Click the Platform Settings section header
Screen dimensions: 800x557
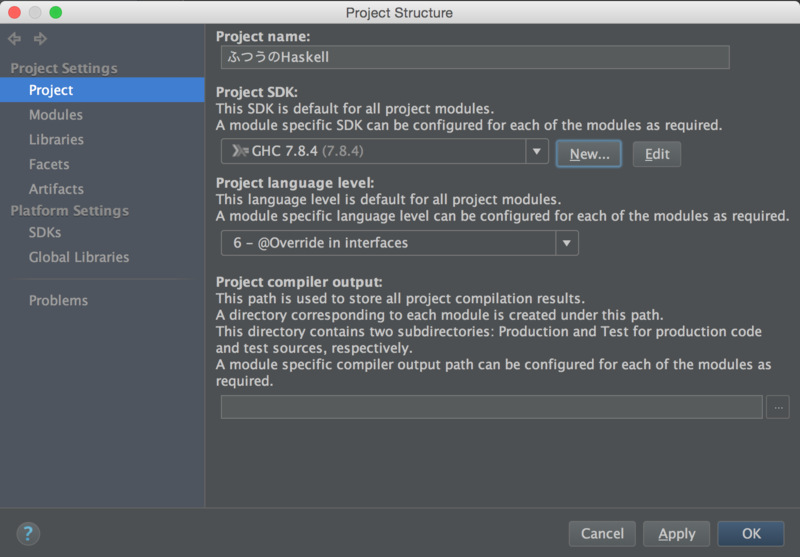pyautogui.click(x=69, y=211)
